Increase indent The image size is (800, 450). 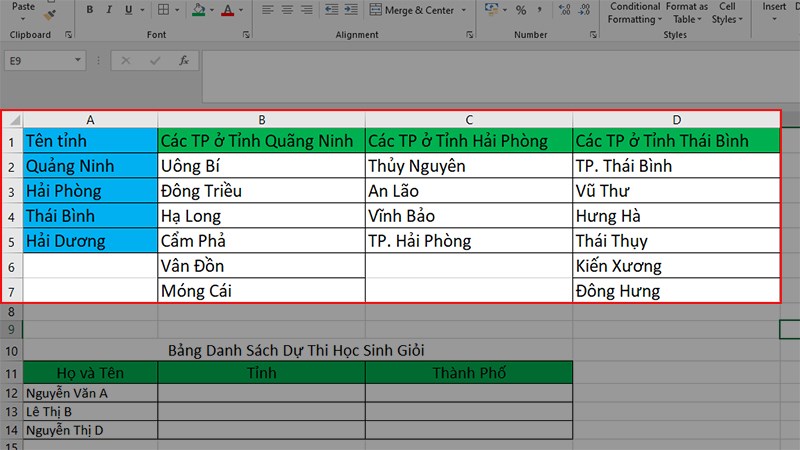point(351,10)
